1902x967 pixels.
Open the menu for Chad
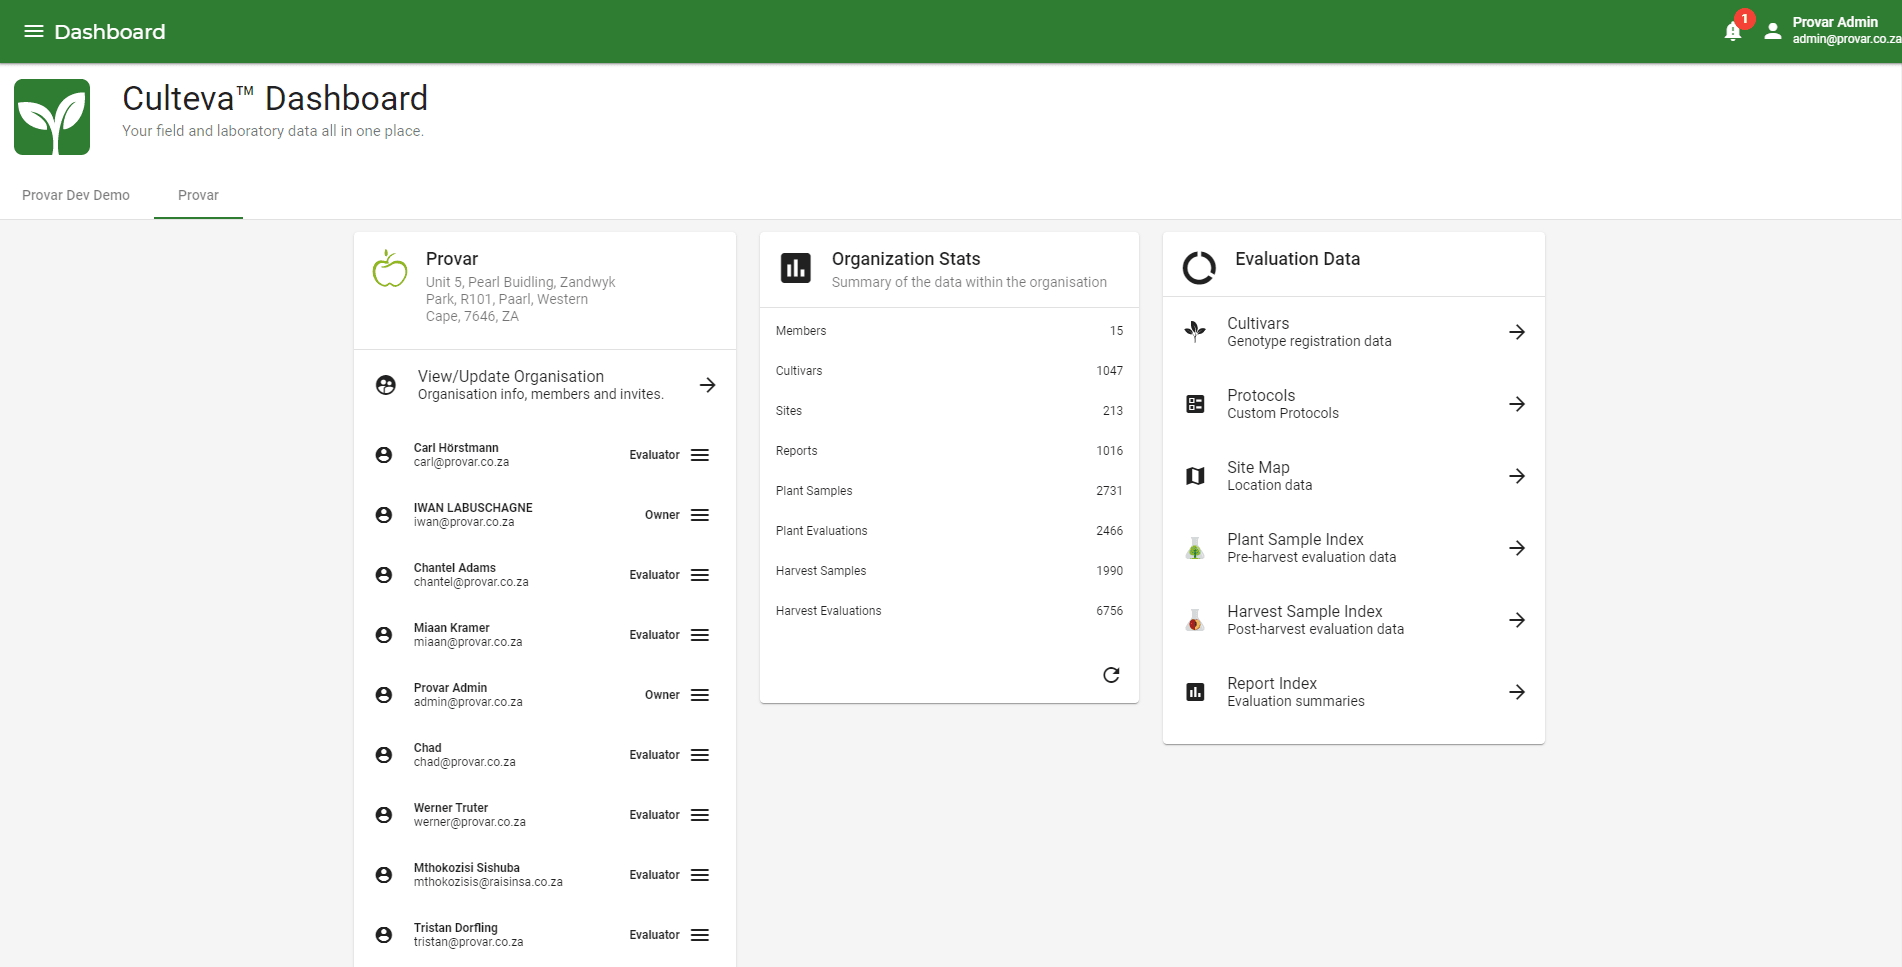[700, 755]
